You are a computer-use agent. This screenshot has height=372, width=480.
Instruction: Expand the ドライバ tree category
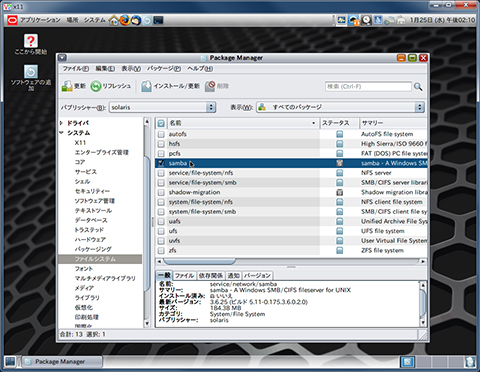(x=61, y=123)
